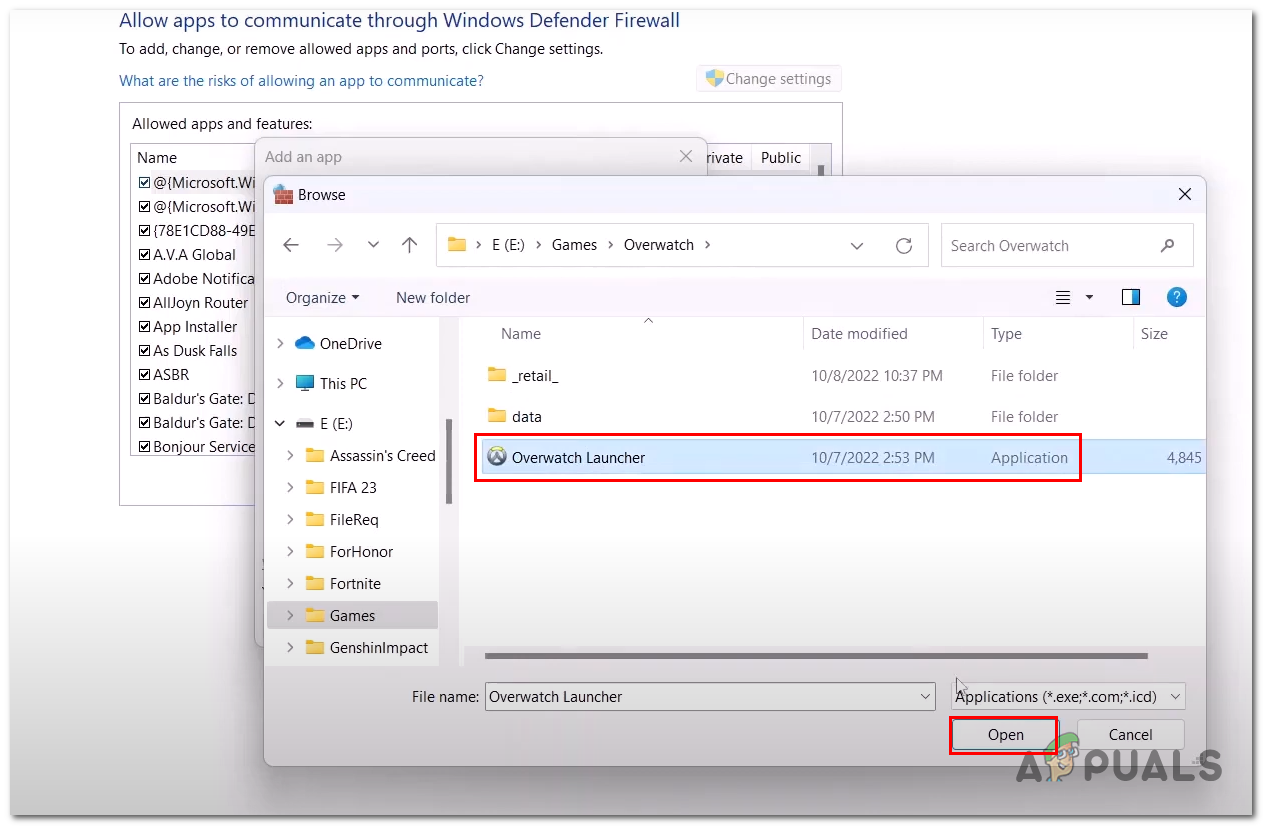Click the horizontal scrollbar in file list

click(816, 656)
